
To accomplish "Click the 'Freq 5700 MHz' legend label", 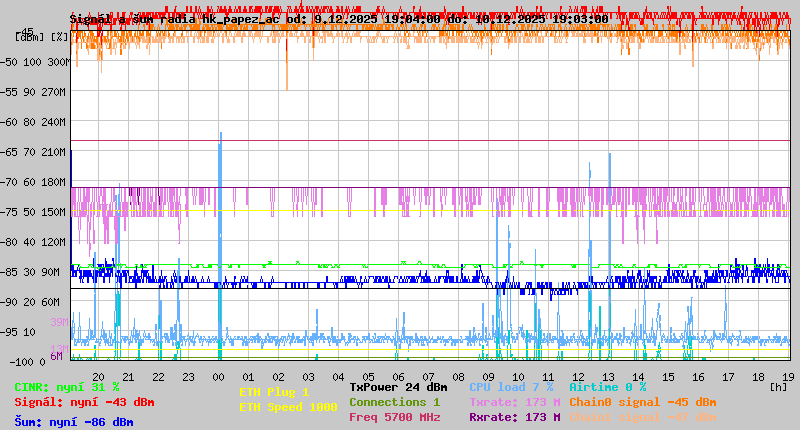I will click(x=394, y=417).
